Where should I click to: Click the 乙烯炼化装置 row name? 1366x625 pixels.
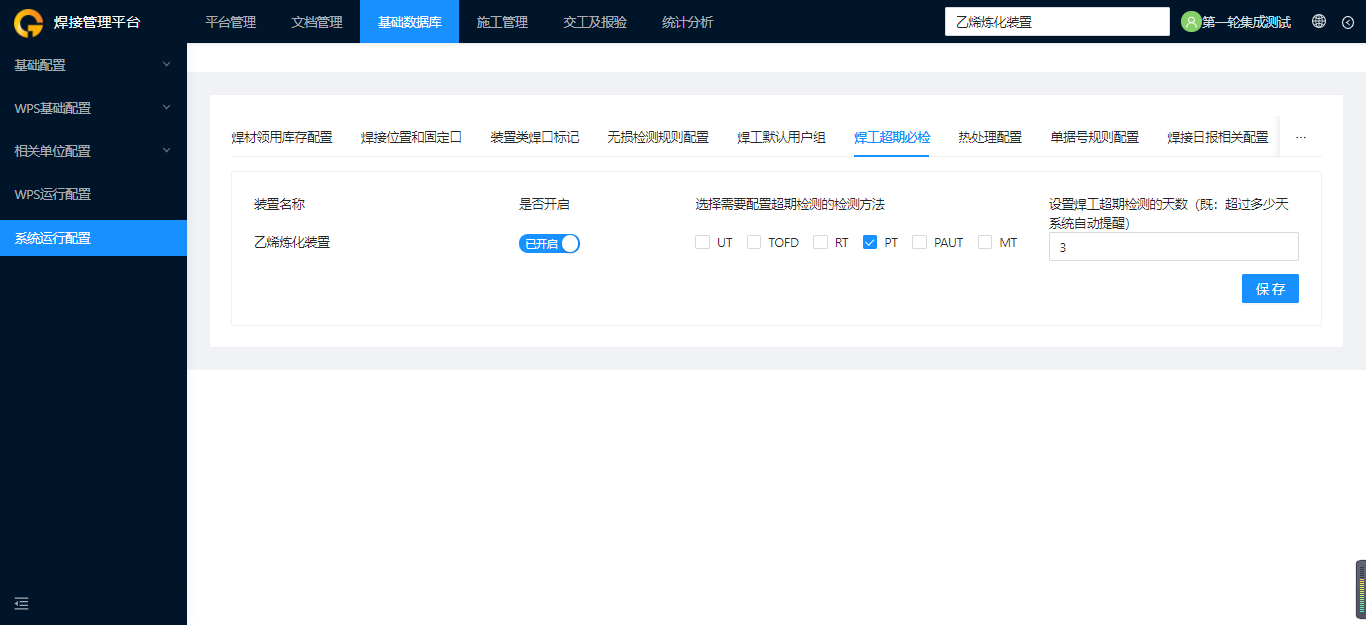coord(292,242)
